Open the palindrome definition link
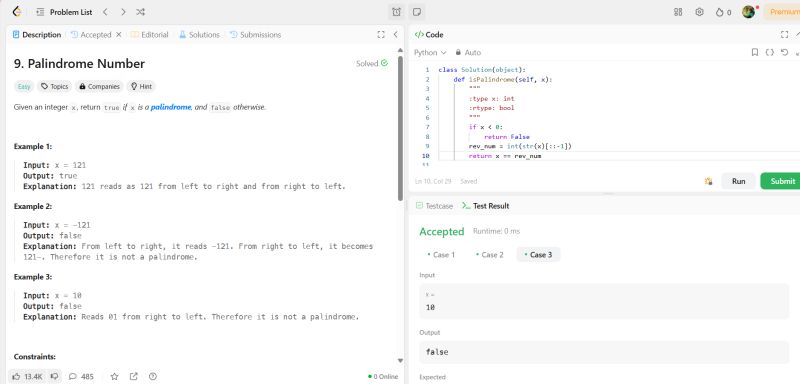 171,108
